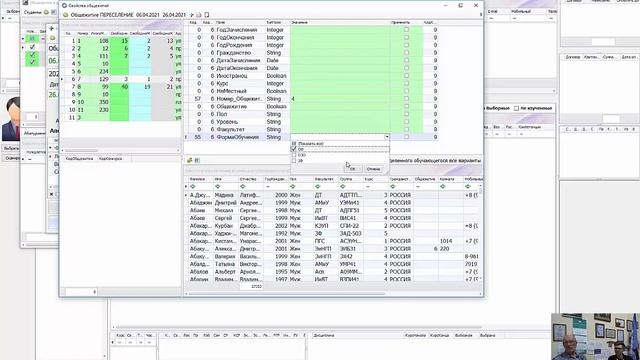This screenshot has width=640, height=360.
Task: Click the round yellow icon beside the Студенты label
Action: click(x=46, y=12)
